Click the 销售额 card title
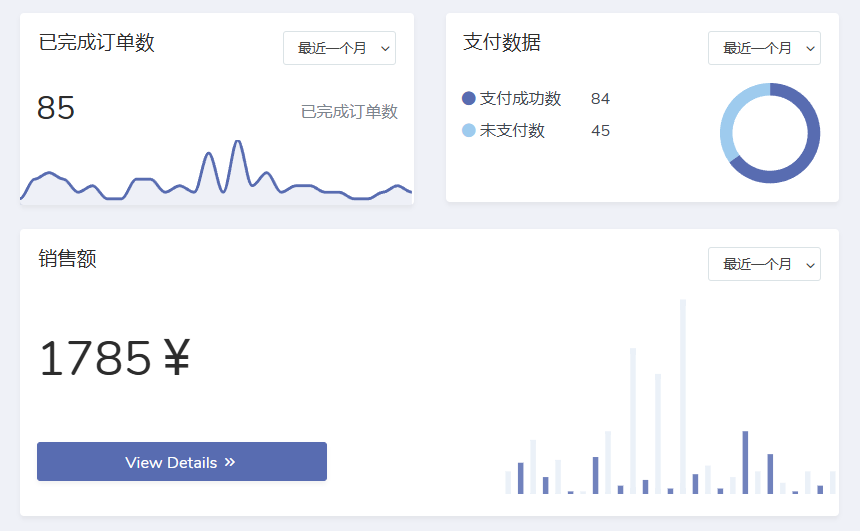Screen dimensions: 860x531 click(x=67, y=259)
